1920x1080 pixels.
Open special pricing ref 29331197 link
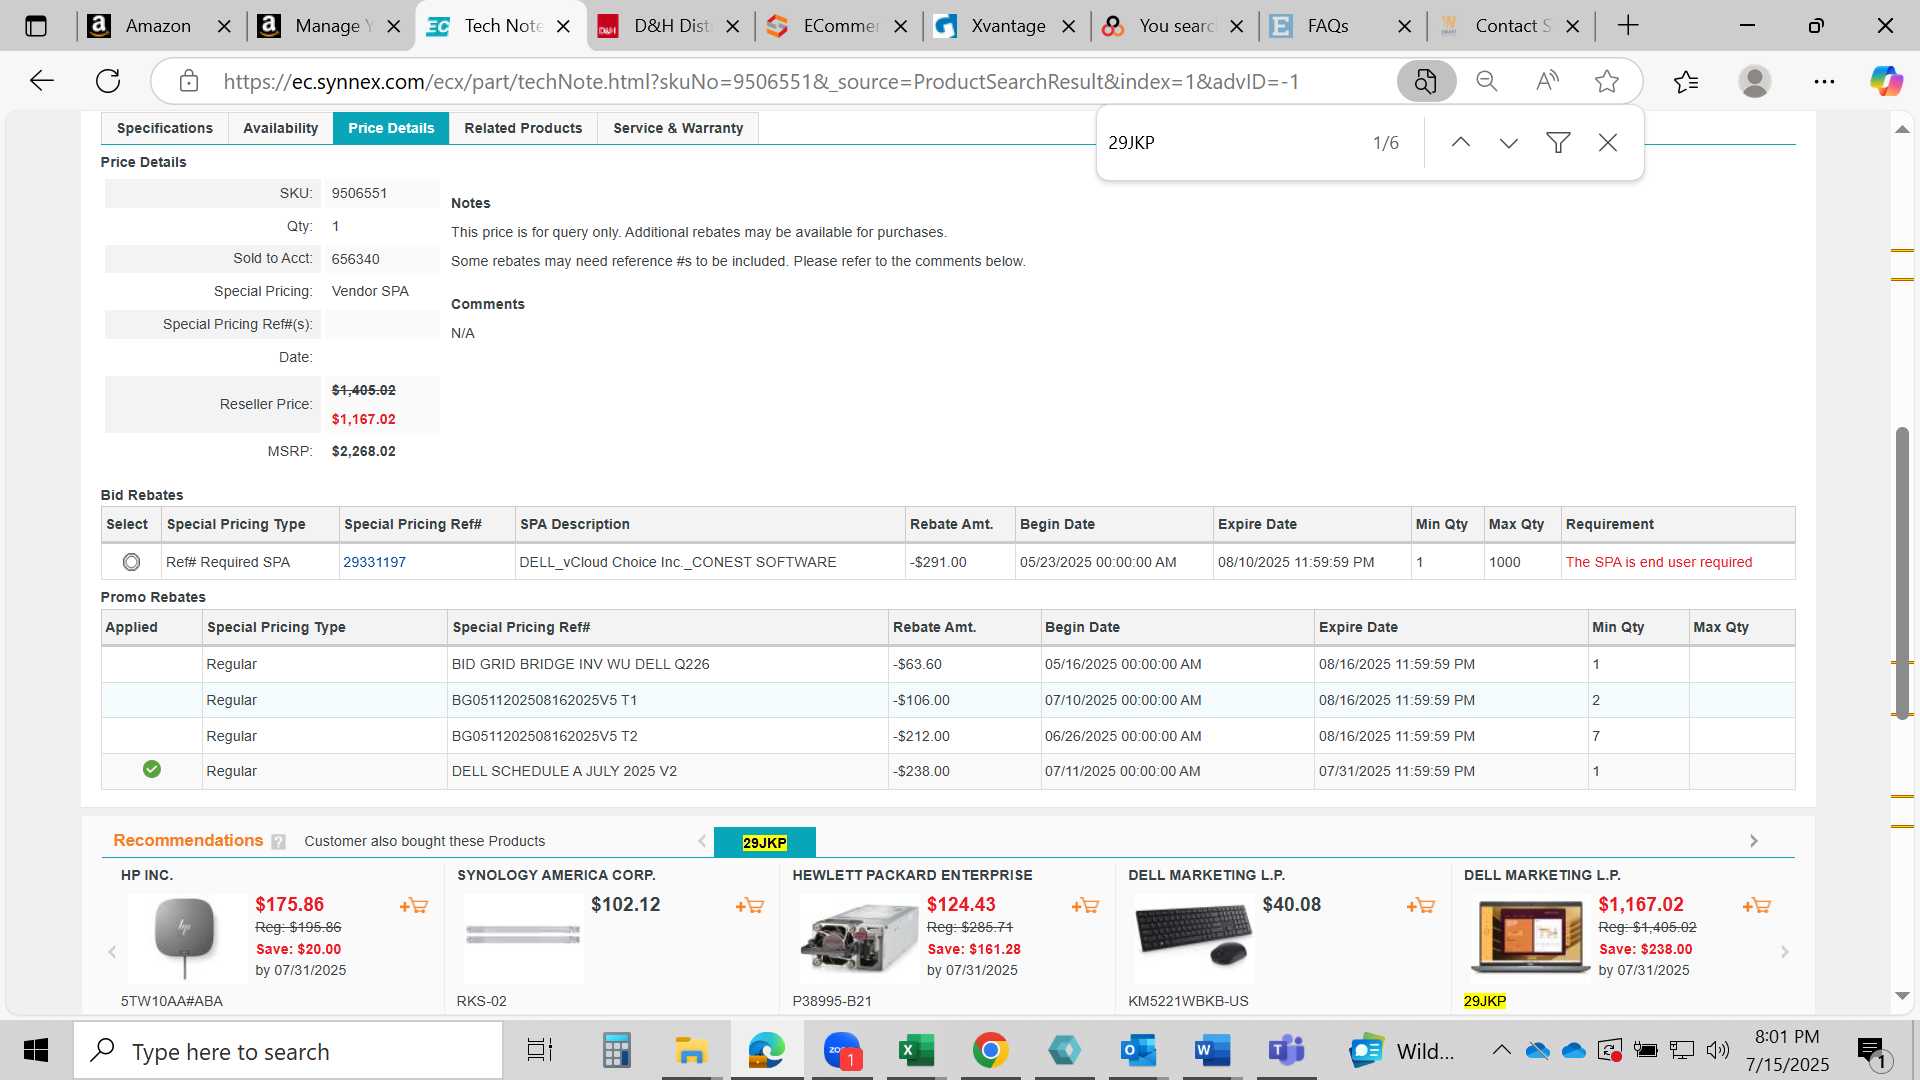pos(374,562)
